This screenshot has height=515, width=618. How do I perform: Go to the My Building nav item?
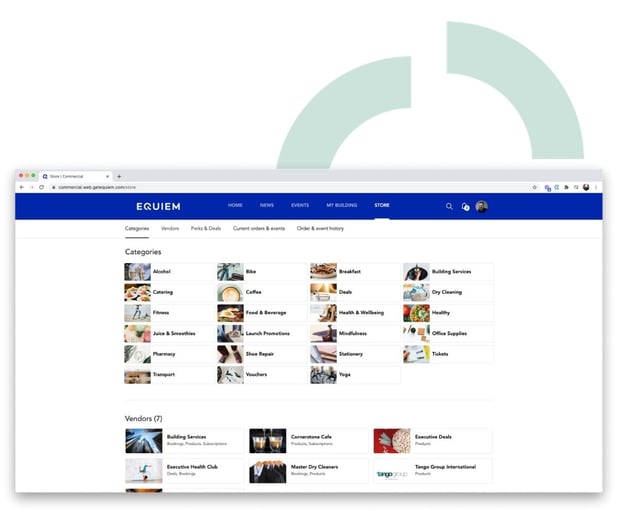point(340,205)
